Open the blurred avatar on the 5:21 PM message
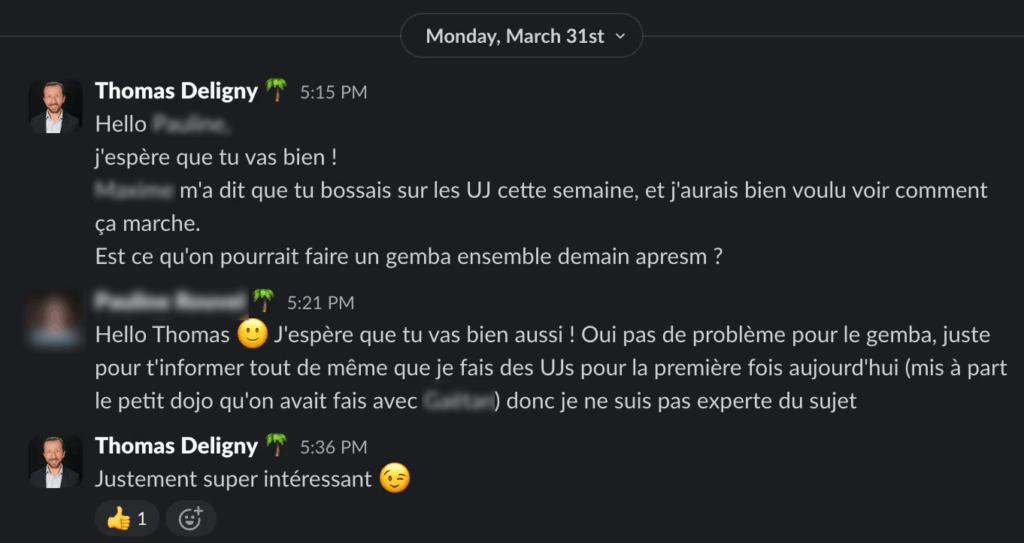 (54, 318)
